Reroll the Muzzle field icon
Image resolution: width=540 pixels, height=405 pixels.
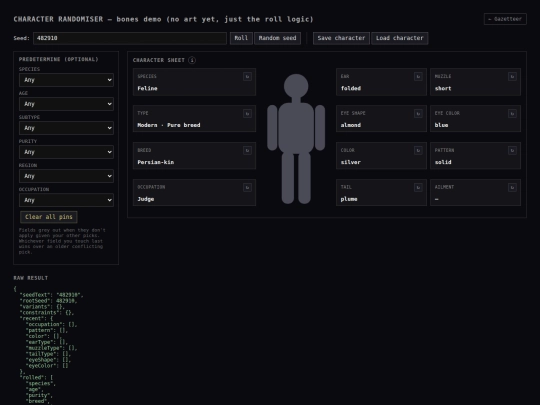[512, 76]
